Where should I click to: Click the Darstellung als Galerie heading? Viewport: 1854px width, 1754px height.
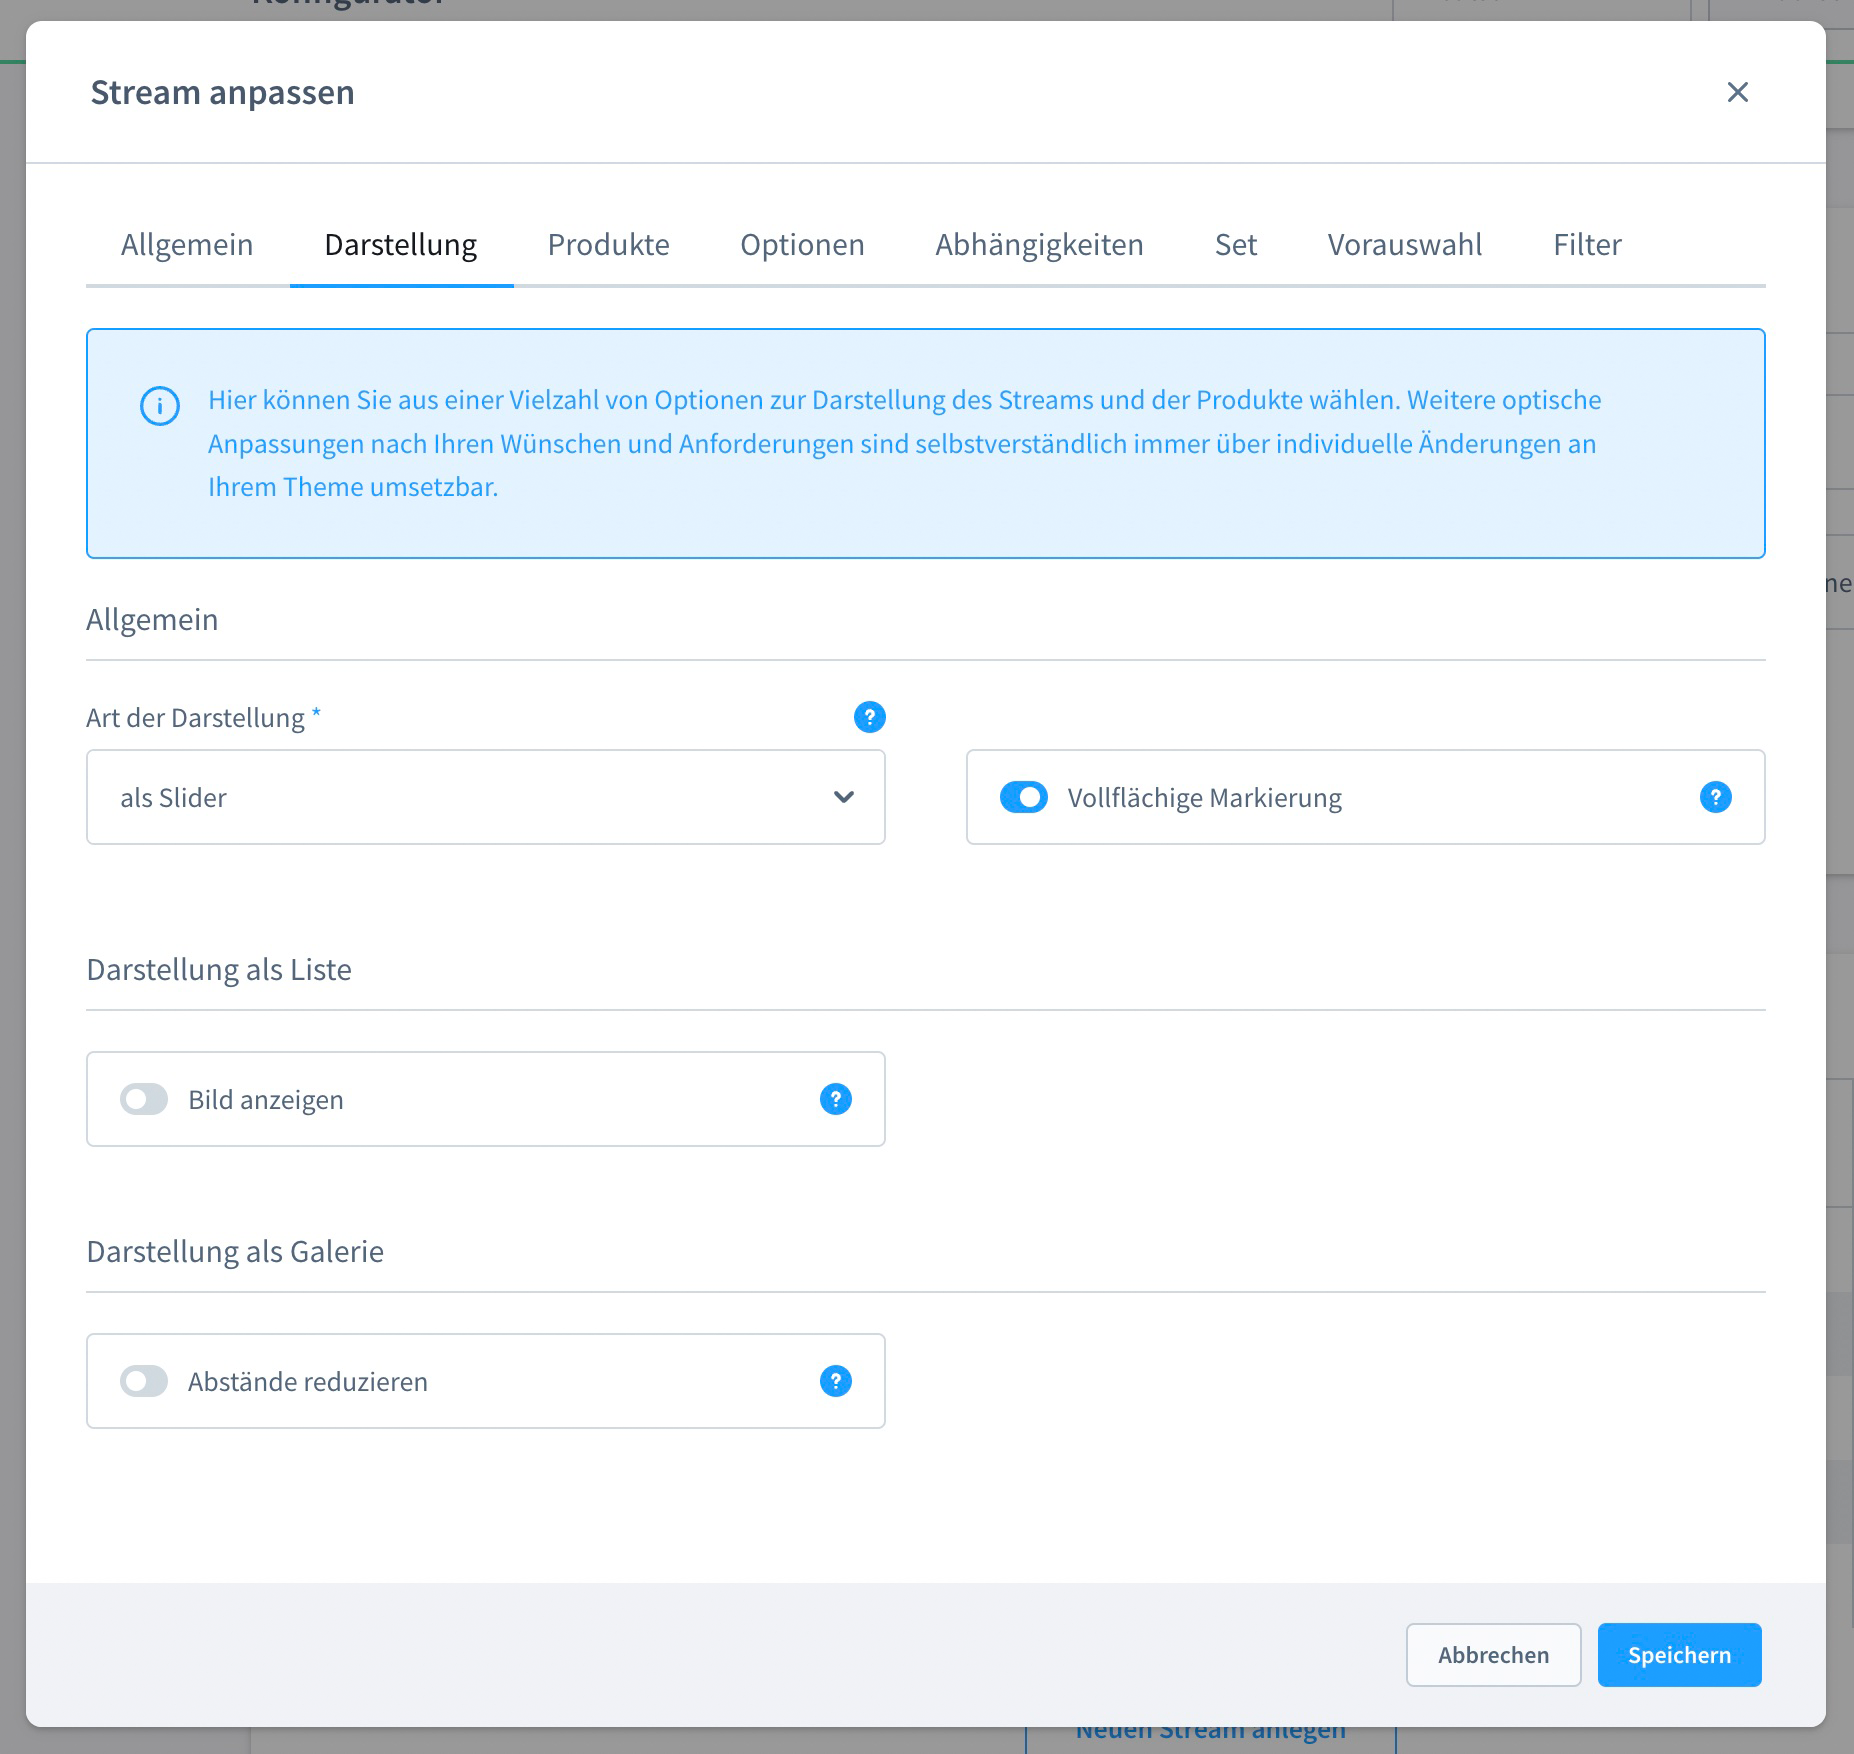(235, 1252)
